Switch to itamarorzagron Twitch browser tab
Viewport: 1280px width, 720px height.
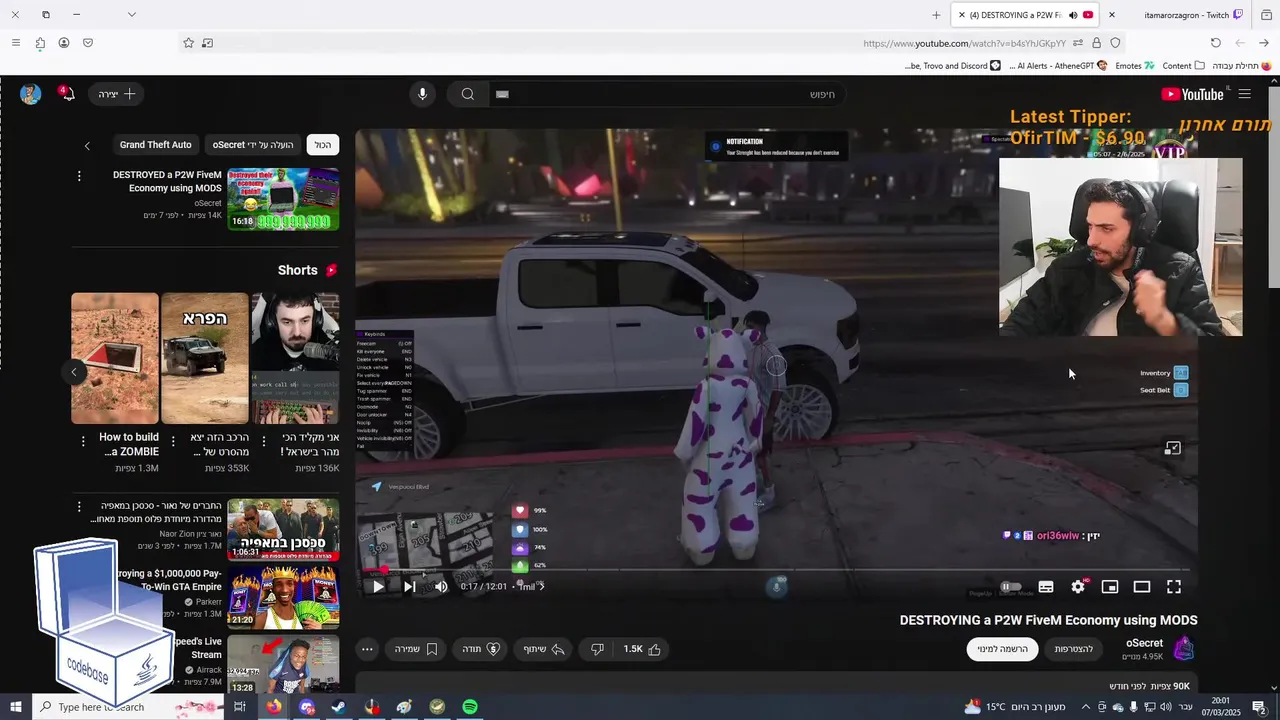click(x=1187, y=15)
